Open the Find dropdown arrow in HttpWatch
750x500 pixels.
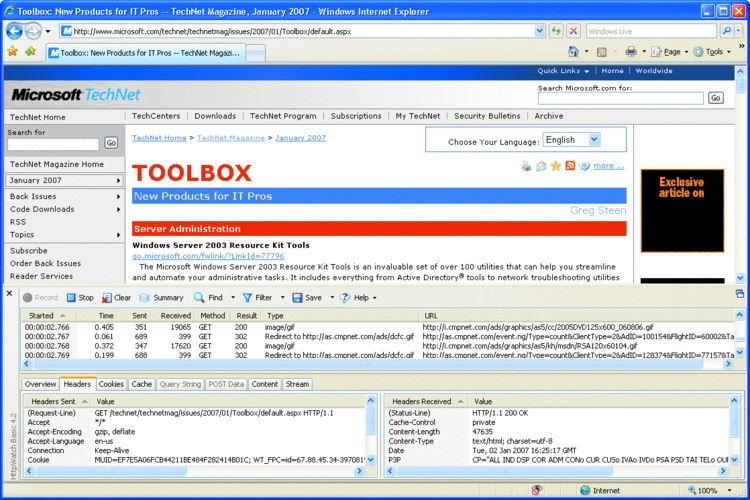[x=233, y=298]
